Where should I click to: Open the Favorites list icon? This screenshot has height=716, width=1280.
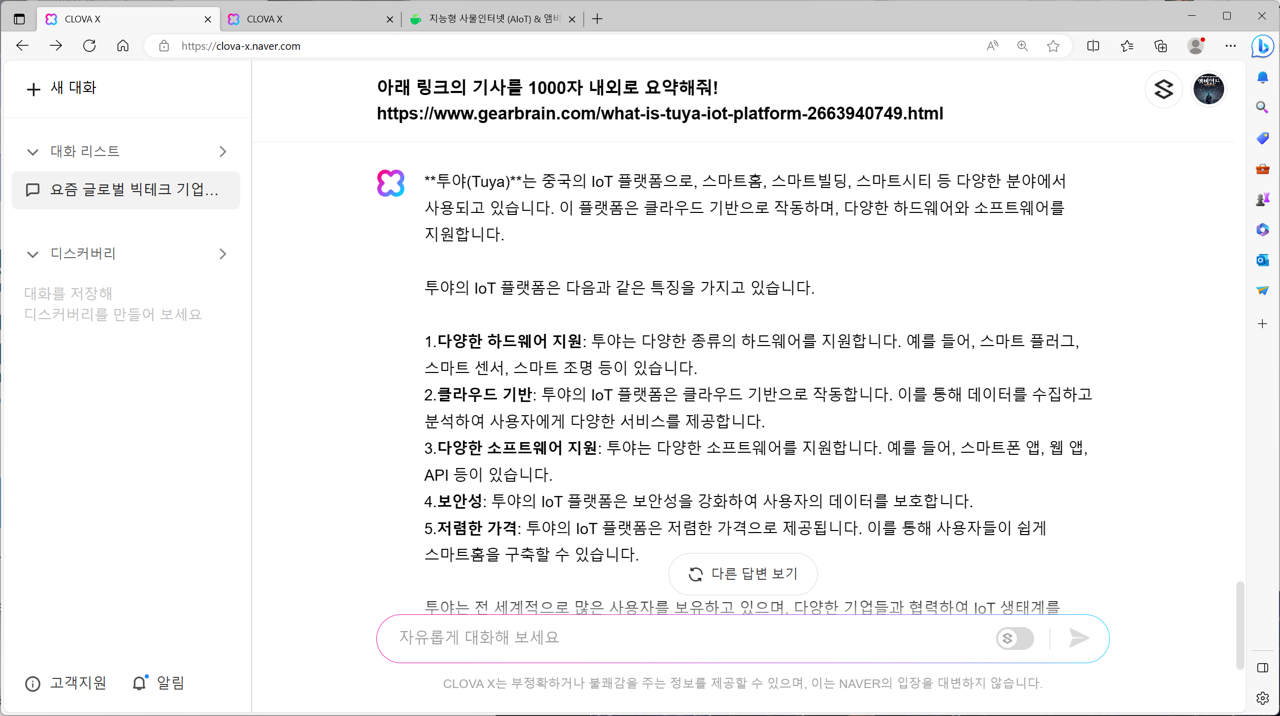[1127, 46]
